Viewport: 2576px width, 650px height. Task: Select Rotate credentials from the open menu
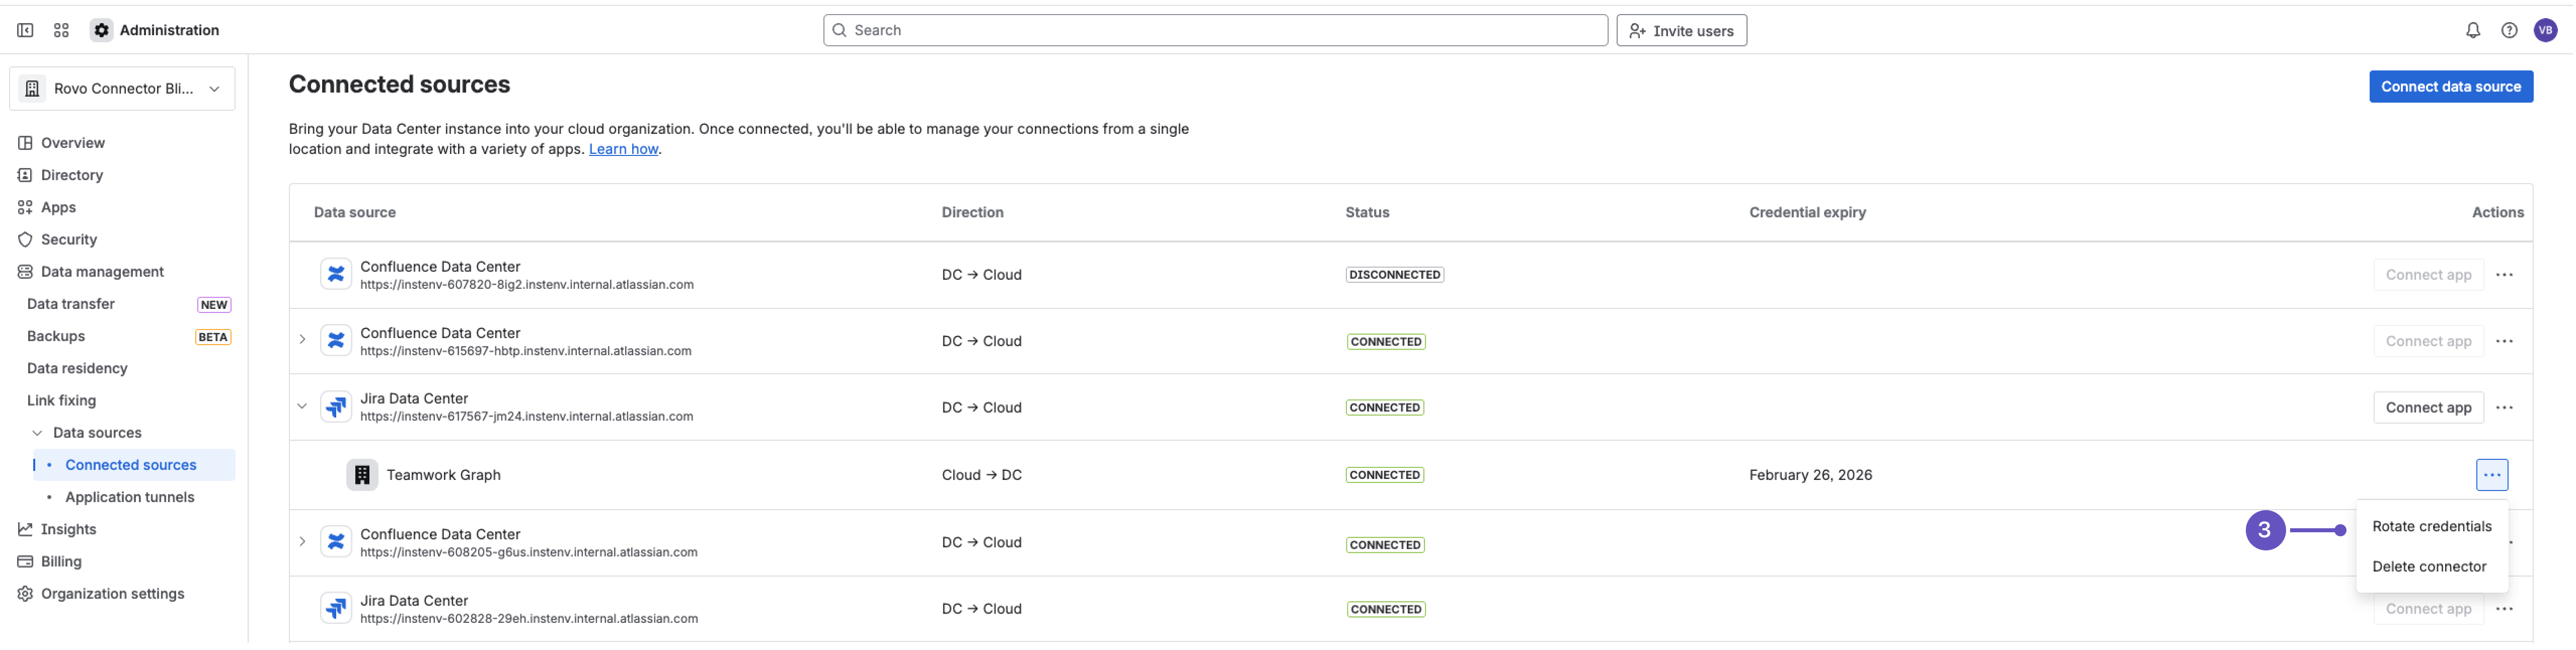(2432, 525)
